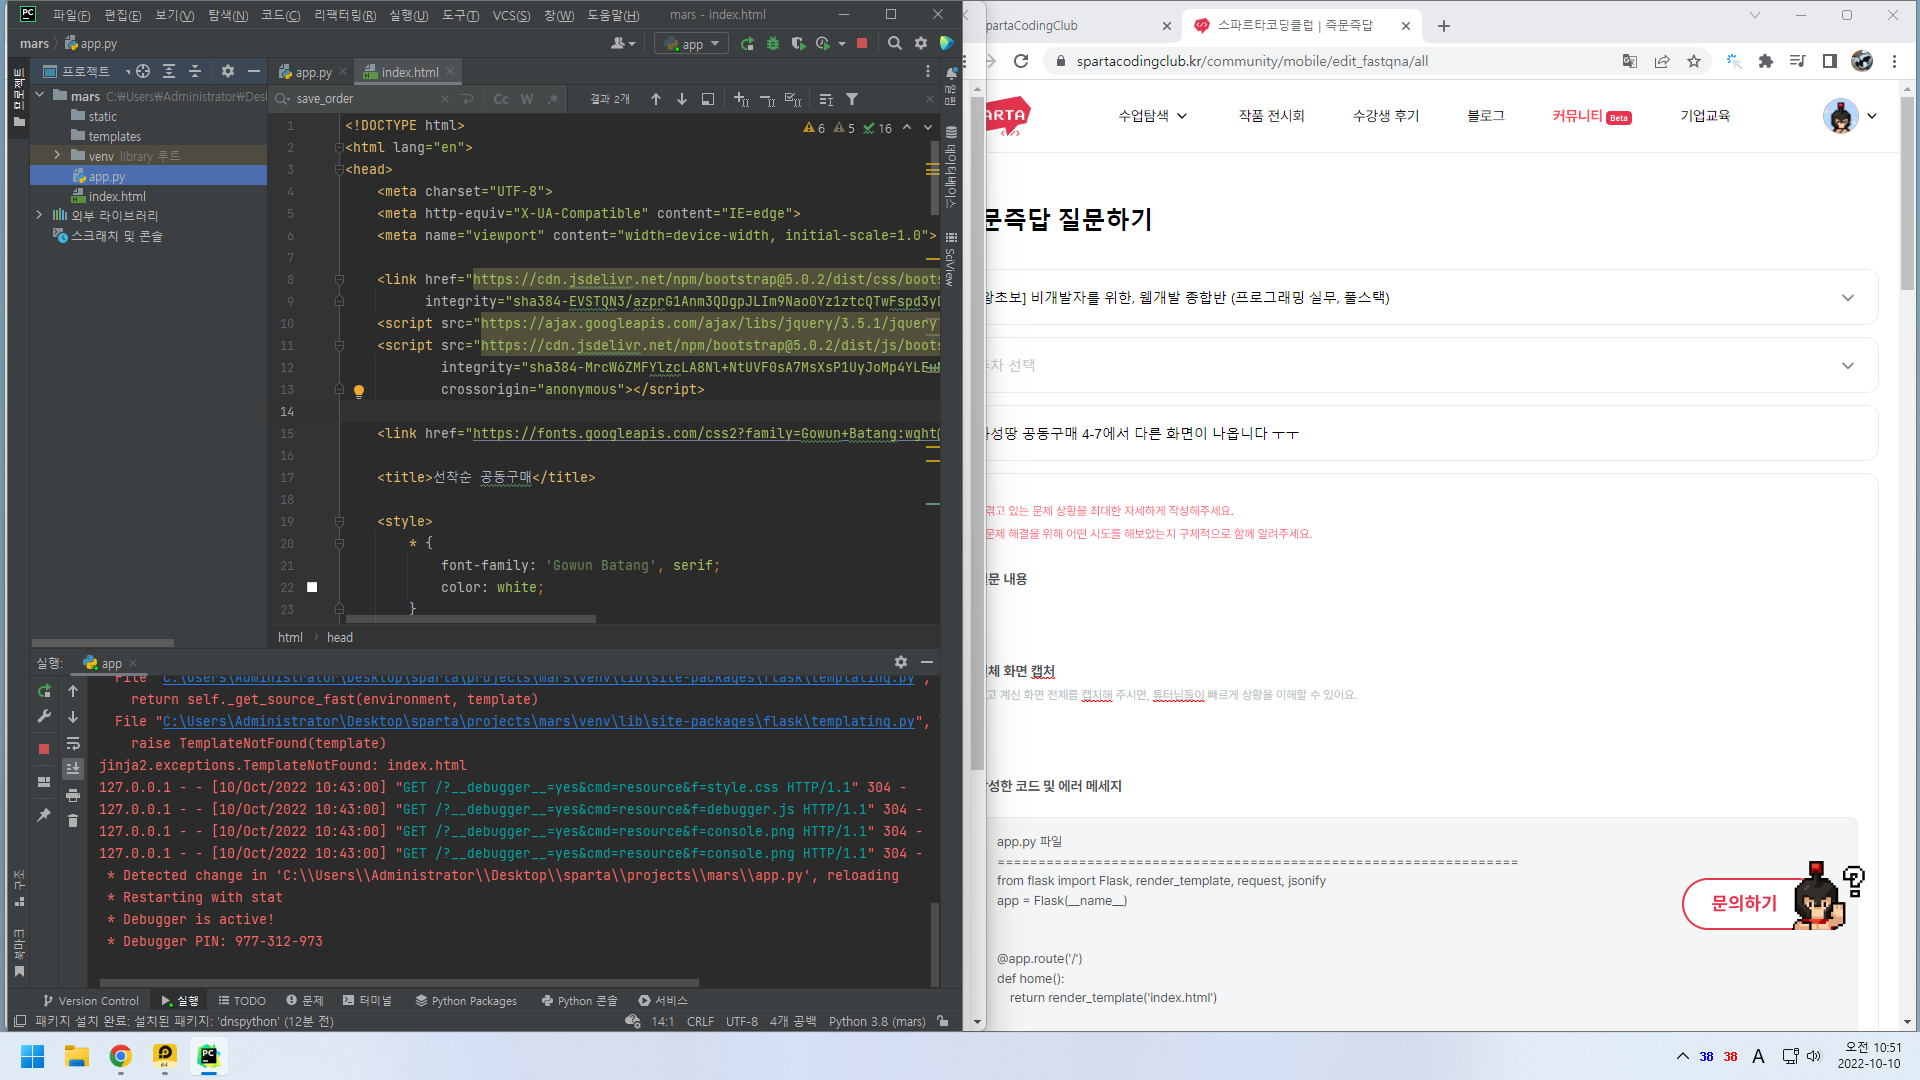The image size is (1920, 1080).
Task: Expand the venv folder in project tree
Action: coord(57,156)
